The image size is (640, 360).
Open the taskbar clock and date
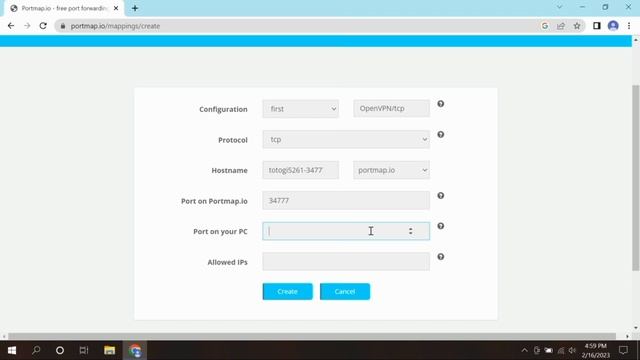(x=596, y=351)
